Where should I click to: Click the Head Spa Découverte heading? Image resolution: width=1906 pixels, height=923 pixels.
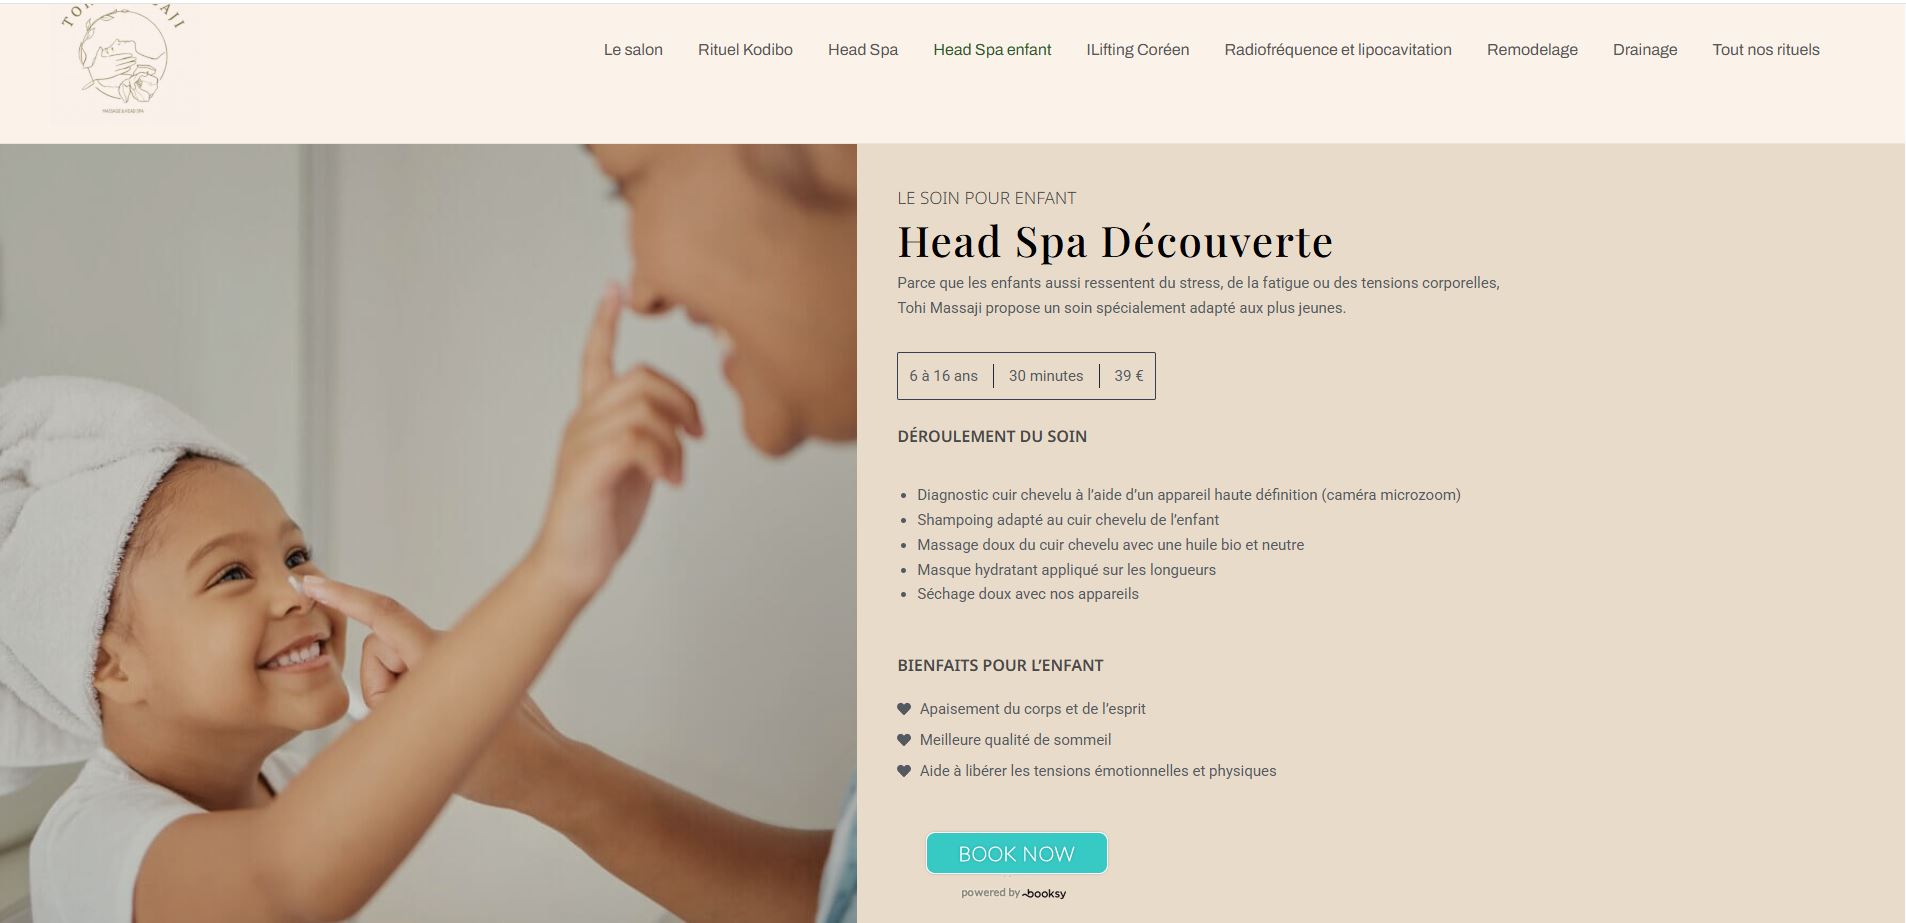(x=1115, y=241)
